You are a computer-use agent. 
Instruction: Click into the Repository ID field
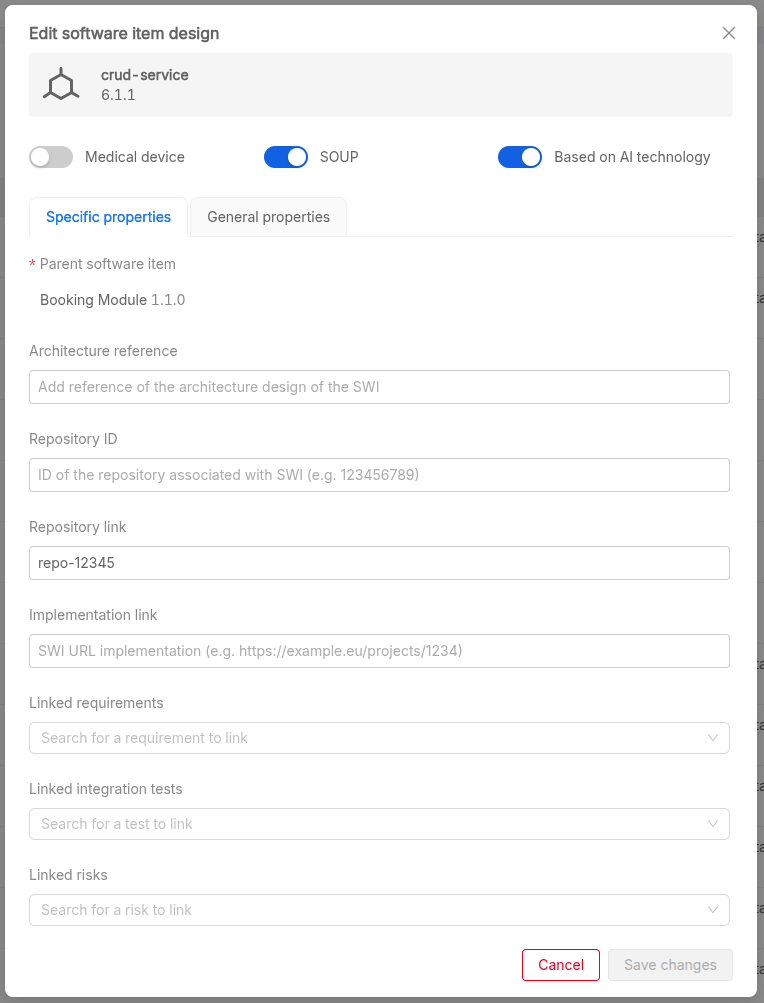[x=379, y=475]
